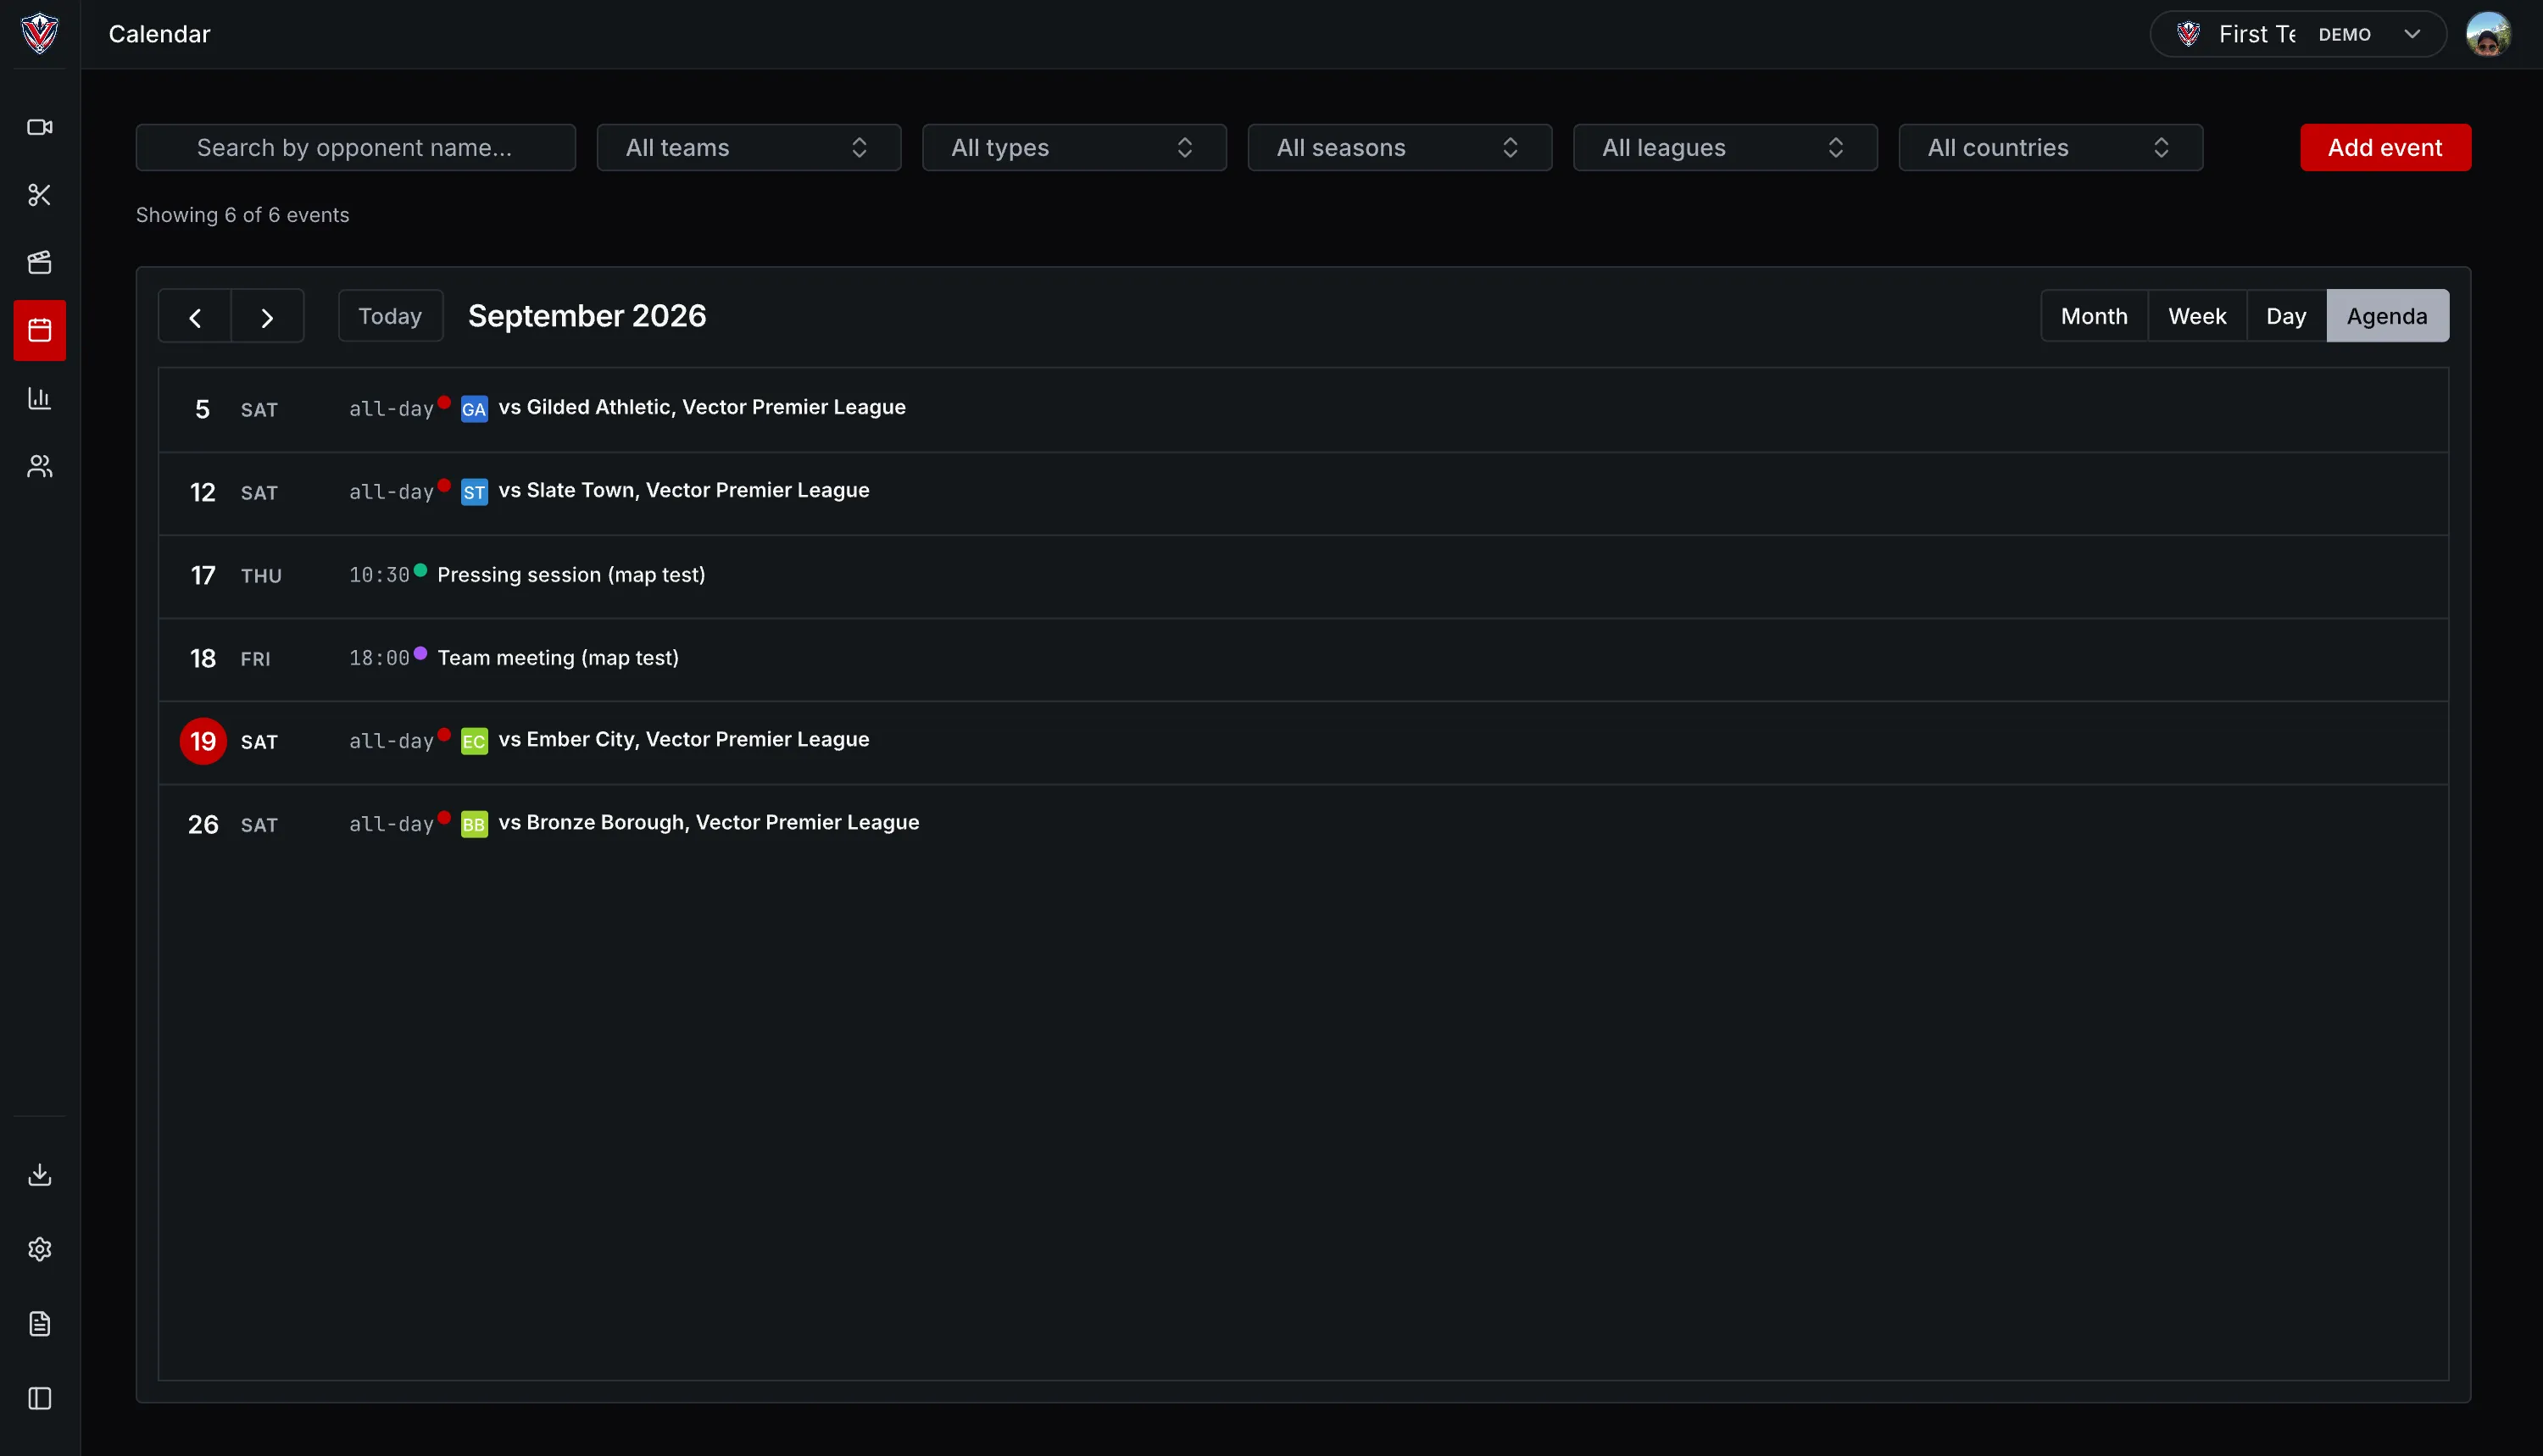Open the video camera sidebar section

pyautogui.click(x=40, y=127)
